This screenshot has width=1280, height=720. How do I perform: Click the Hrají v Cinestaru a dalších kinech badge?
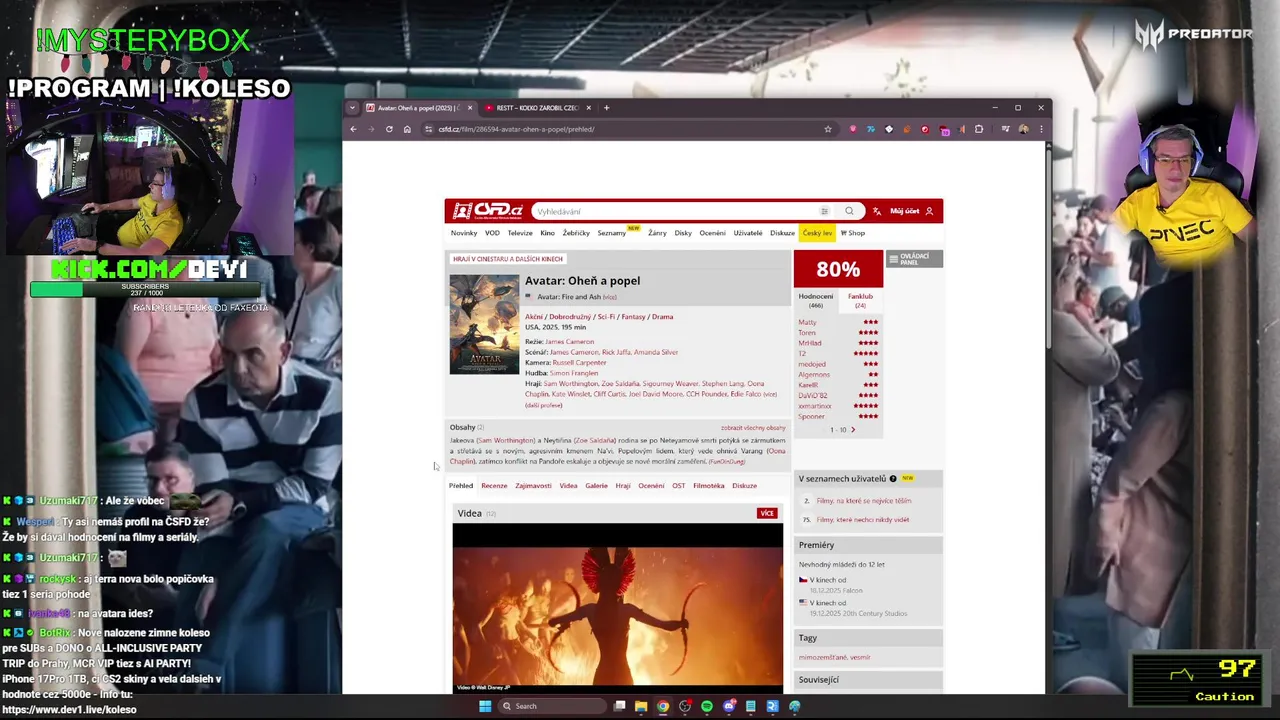point(508,259)
